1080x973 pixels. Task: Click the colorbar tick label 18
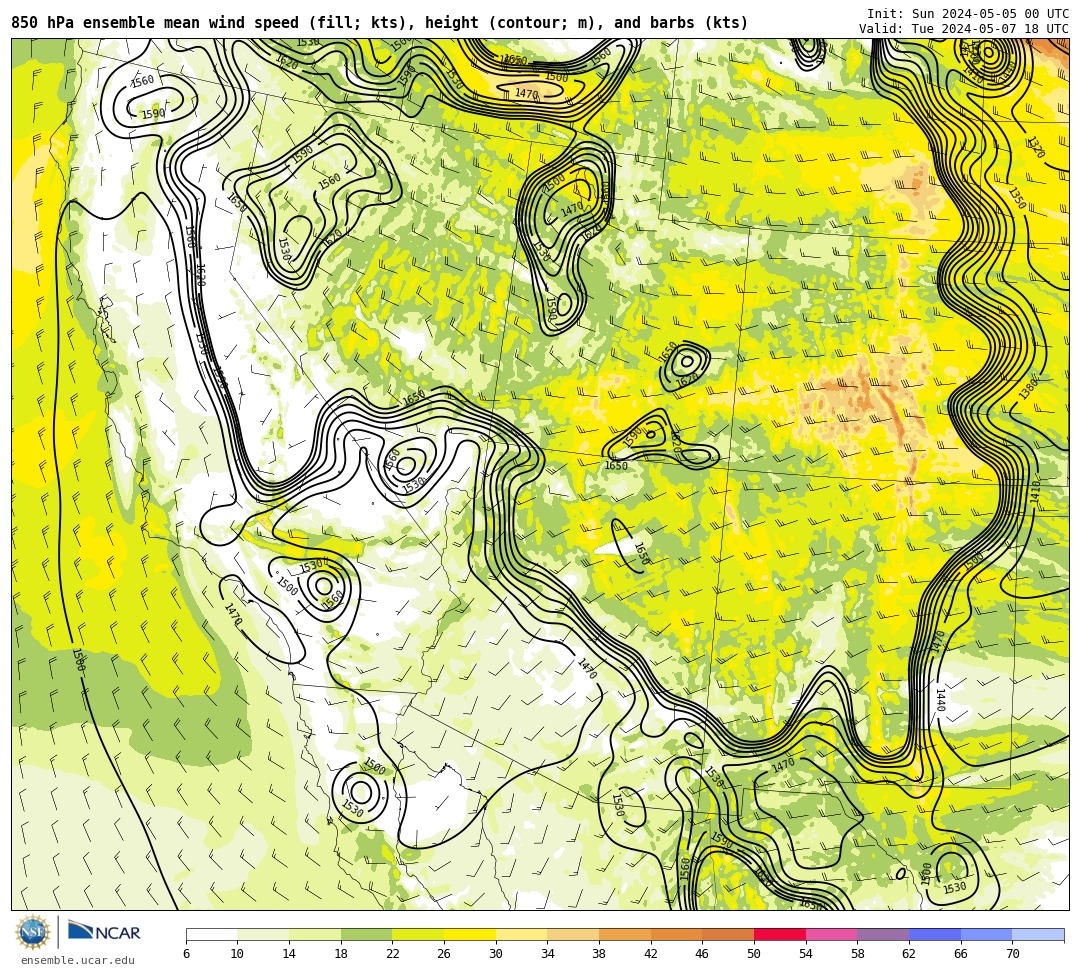(x=341, y=954)
